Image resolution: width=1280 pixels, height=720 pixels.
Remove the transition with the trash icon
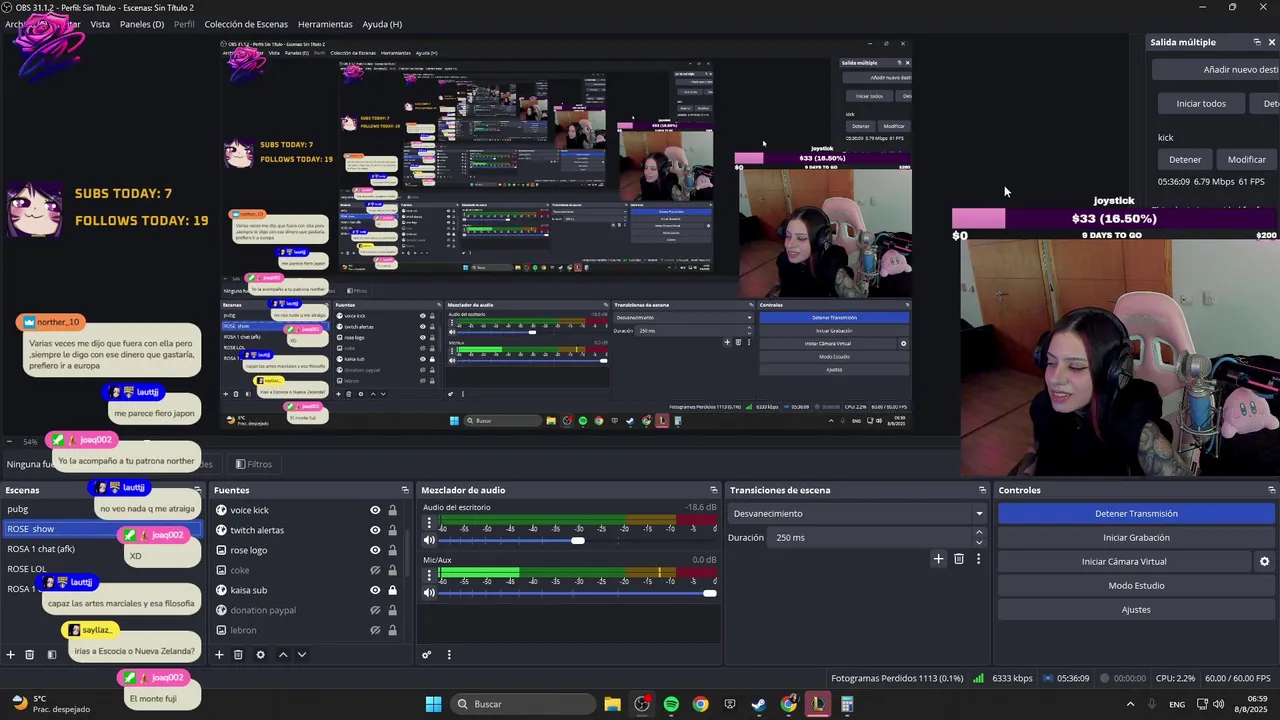coord(959,559)
